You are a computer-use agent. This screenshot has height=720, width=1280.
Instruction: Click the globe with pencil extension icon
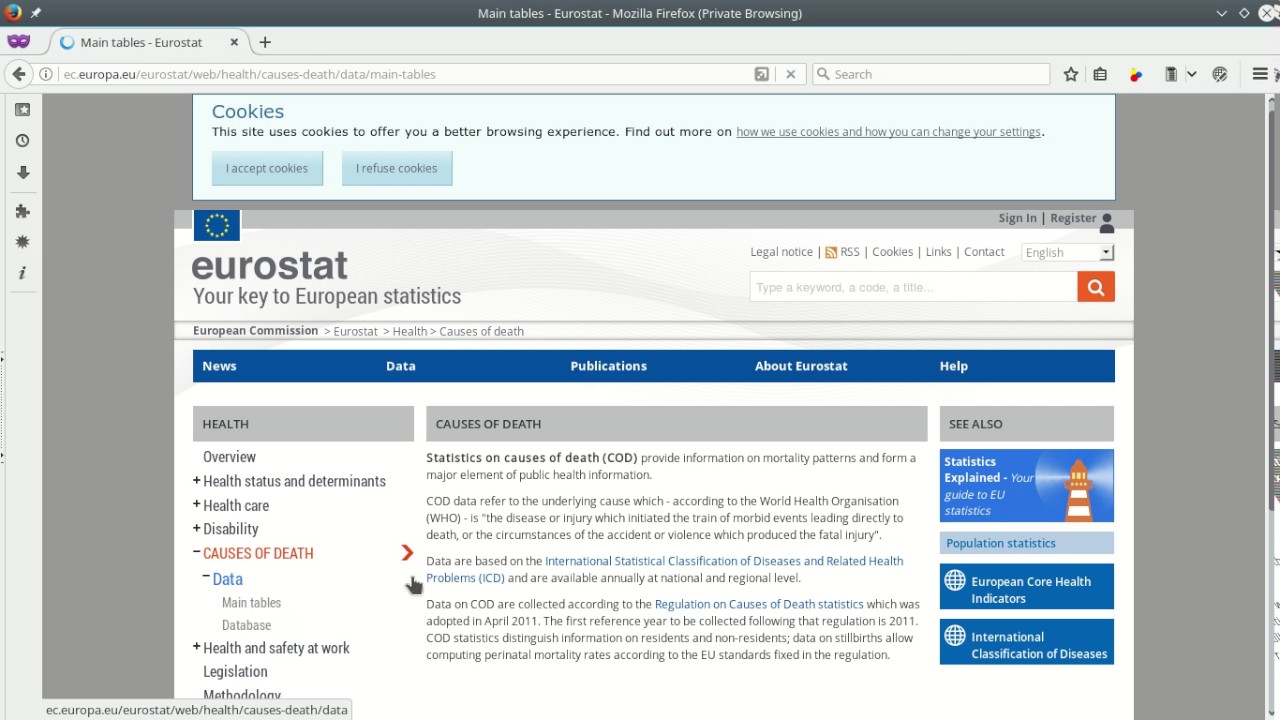pos(1220,74)
